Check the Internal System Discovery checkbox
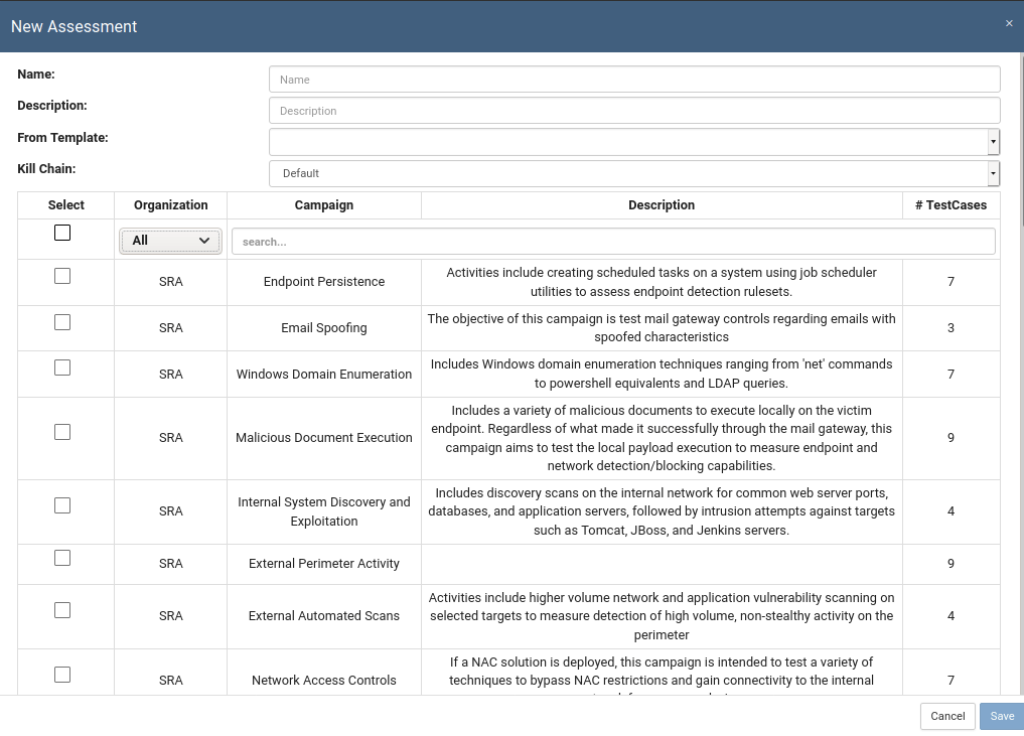Viewport: 1024px width, 736px height. (62, 506)
